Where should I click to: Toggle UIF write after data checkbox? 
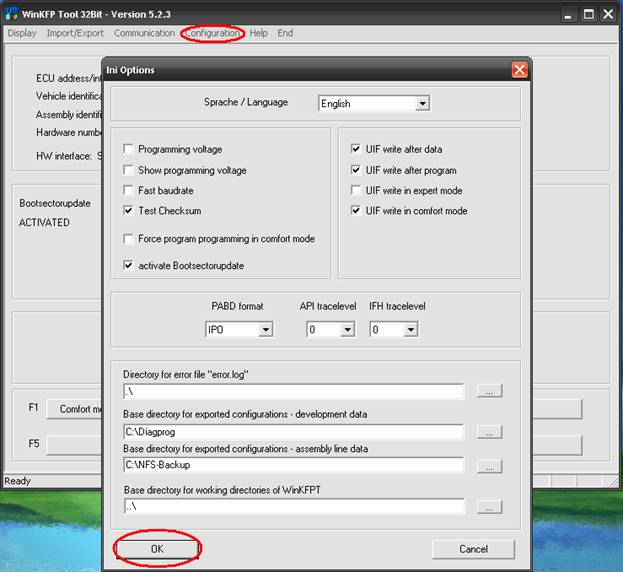[x=356, y=149]
